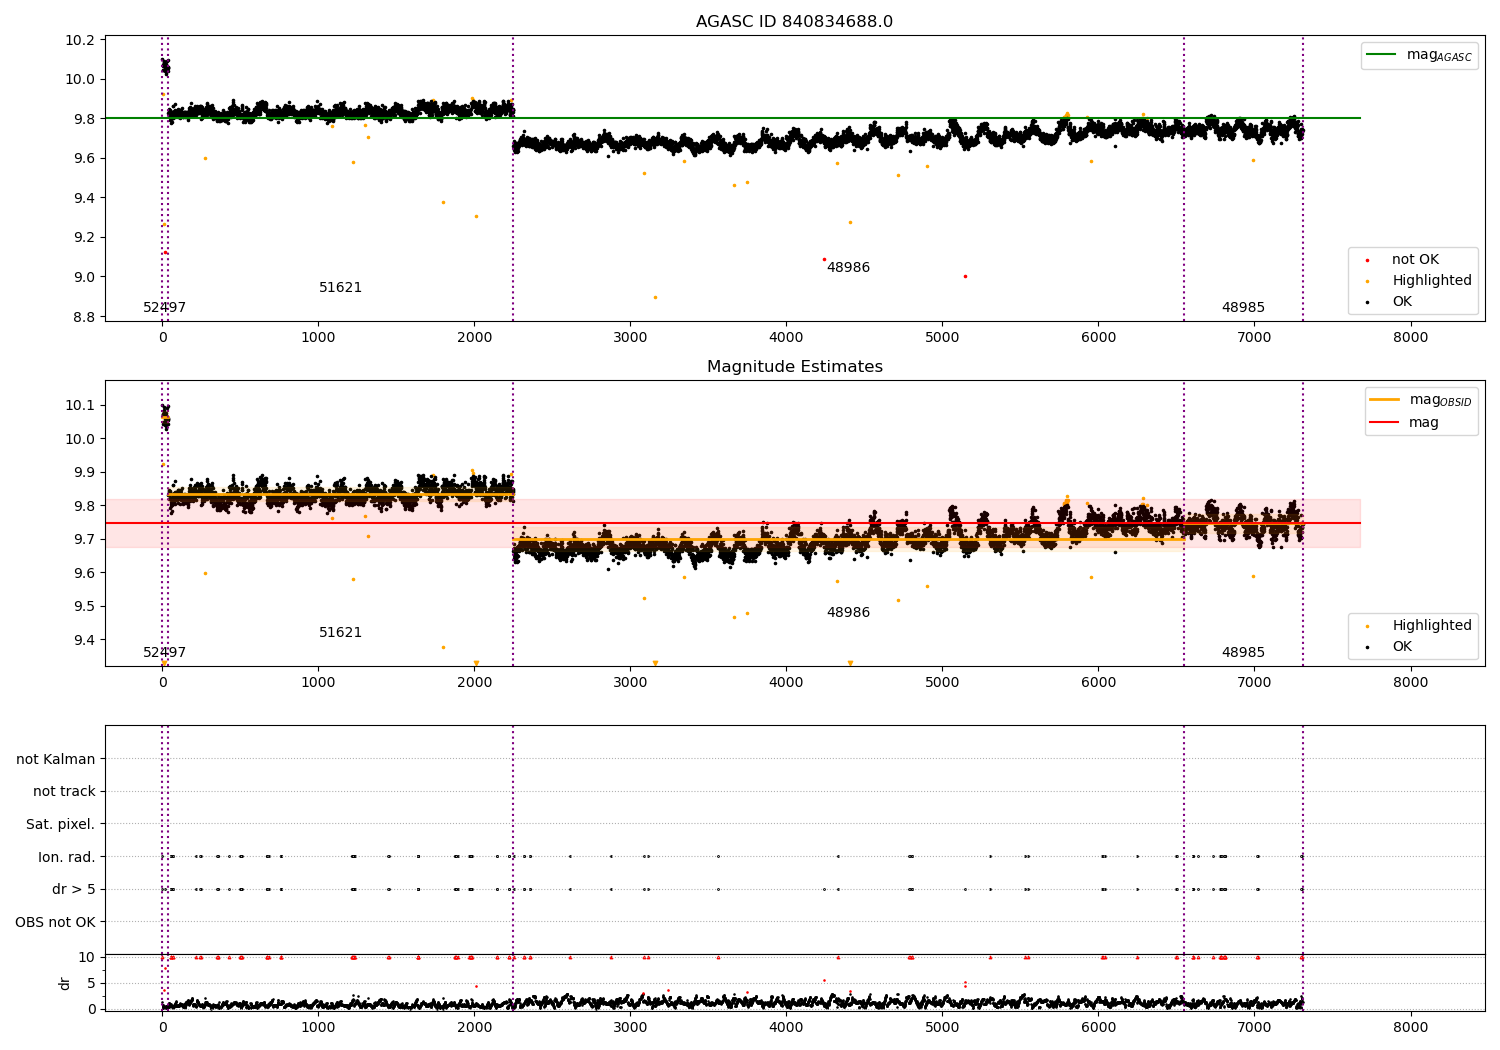Click obsid label "48986" in the top plot
This screenshot has width=1500, height=1050.
(x=848, y=268)
